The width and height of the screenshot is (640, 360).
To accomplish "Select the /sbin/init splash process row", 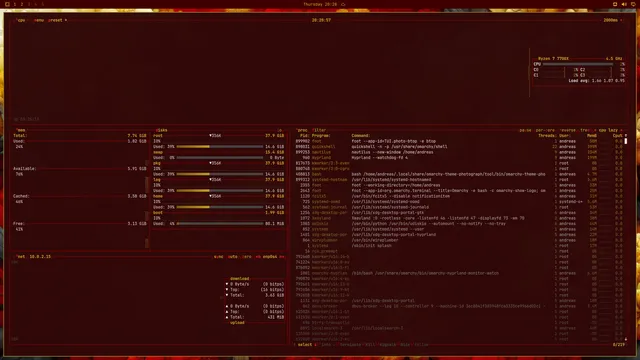I will (459, 246).
